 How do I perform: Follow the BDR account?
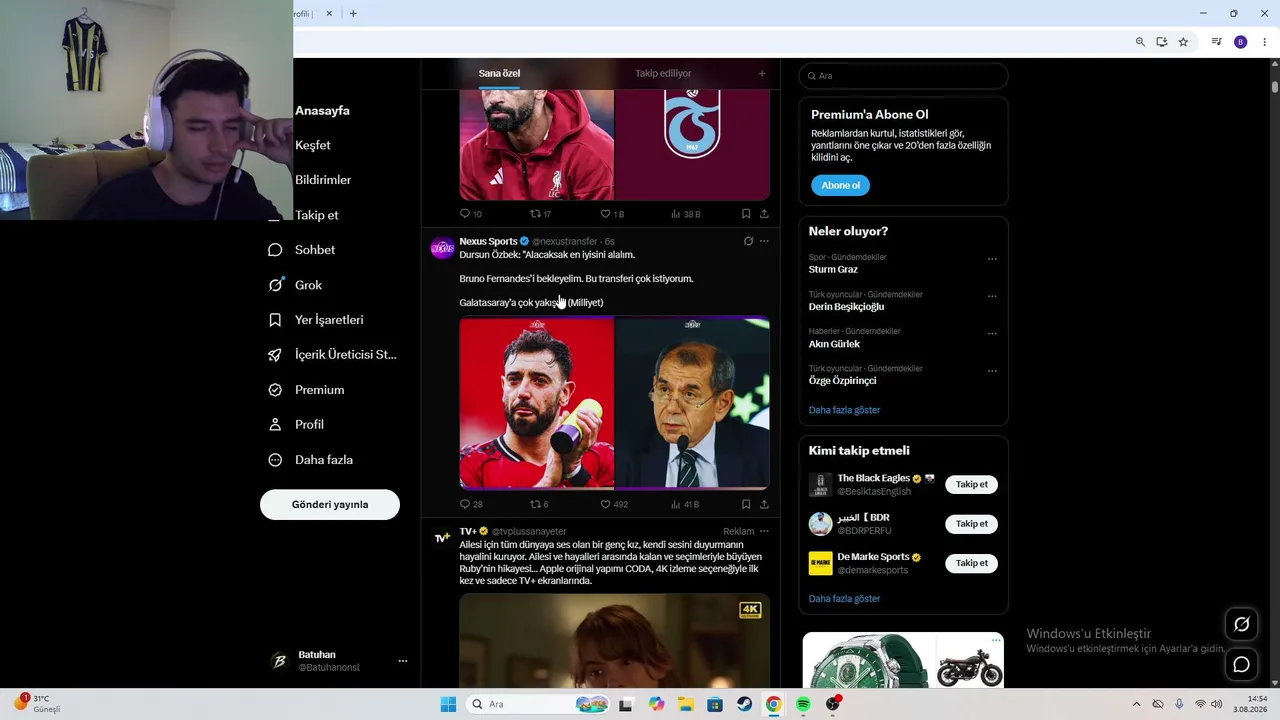(971, 524)
